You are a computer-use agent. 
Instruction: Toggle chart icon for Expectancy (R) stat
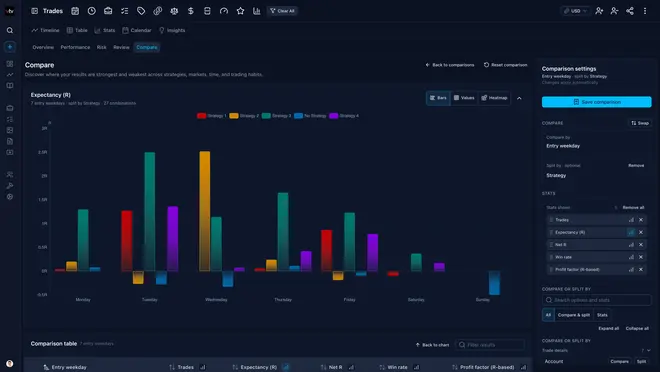pos(631,232)
